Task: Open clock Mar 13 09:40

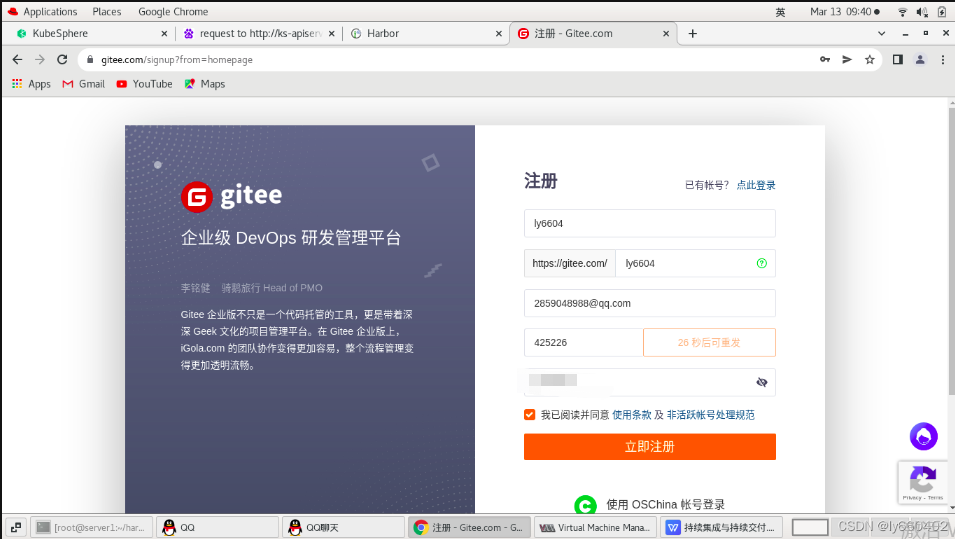Action: pos(844,12)
